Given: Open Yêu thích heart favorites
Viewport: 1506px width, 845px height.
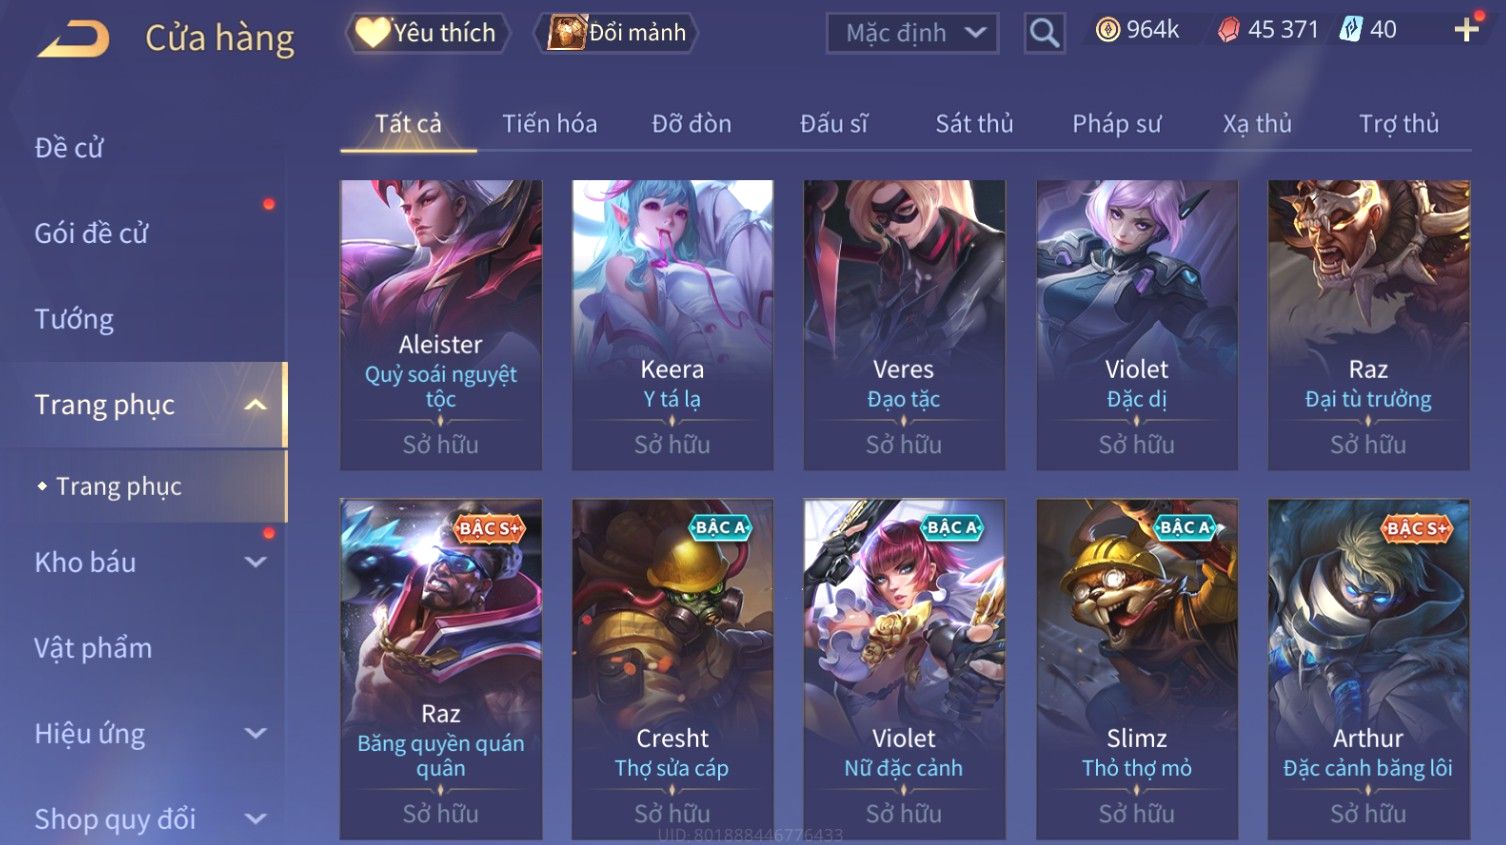Looking at the screenshot, I should (x=427, y=33).
